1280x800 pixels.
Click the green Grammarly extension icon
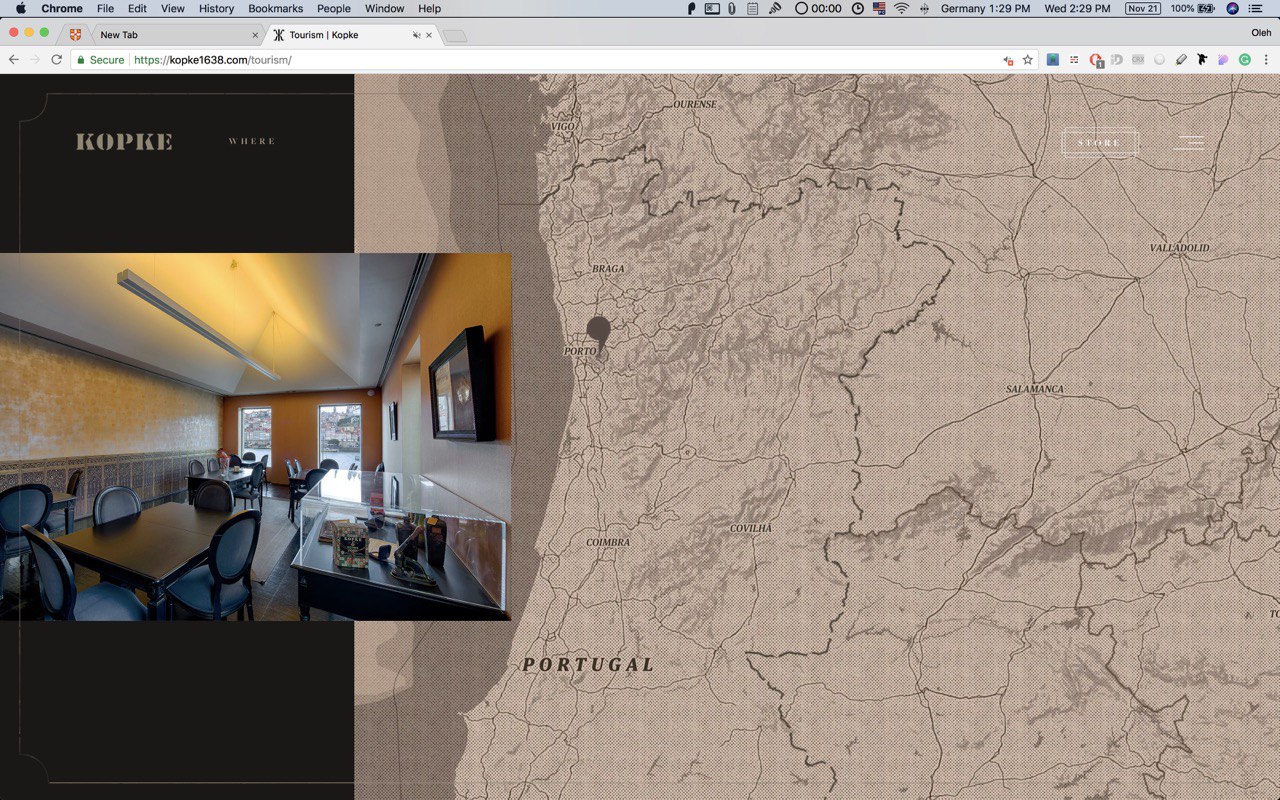point(1245,60)
